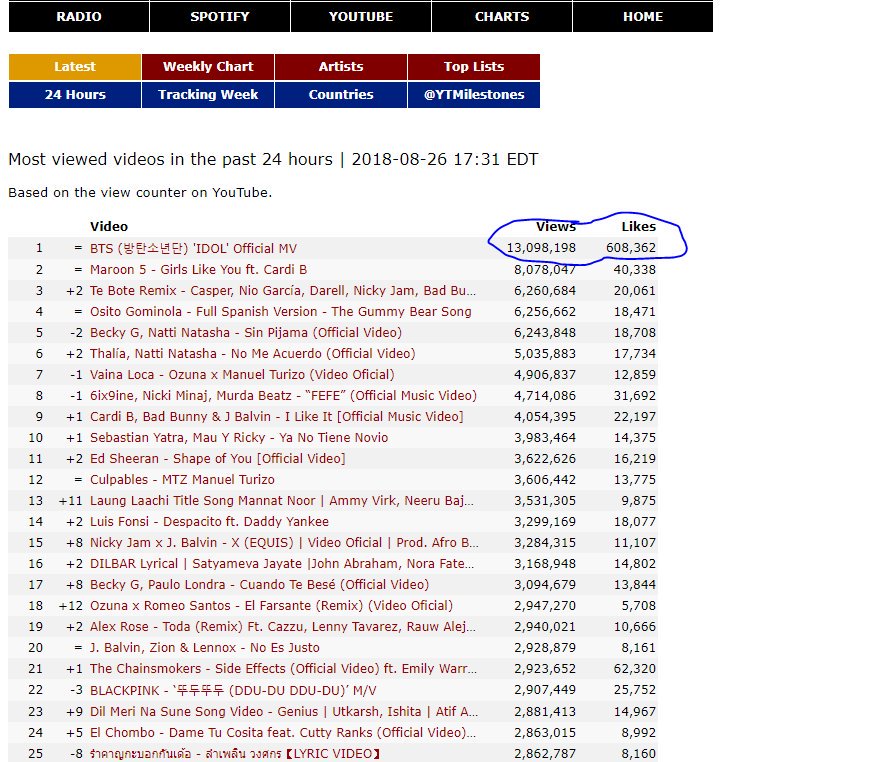Open Thalía No Me Acuerdo link
This screenshot has width=873, height=762.
[253, 354]
